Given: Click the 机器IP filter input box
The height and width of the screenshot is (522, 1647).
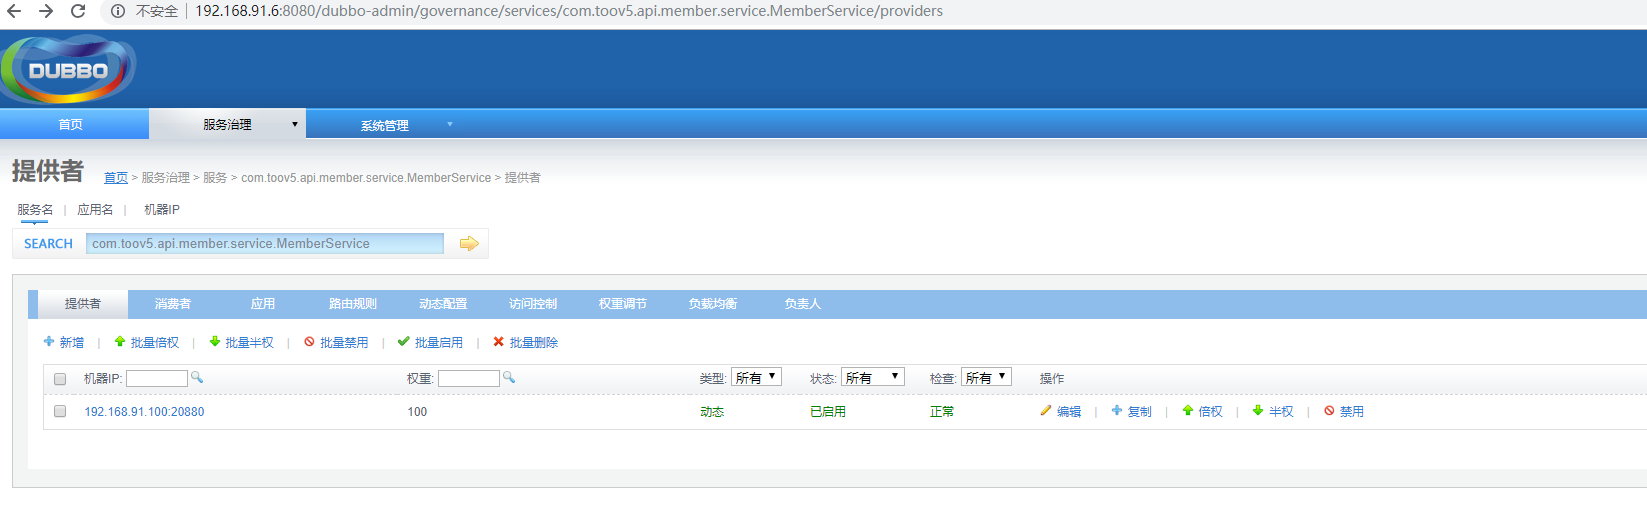Looking at the screenshot, I should point(157,378).
